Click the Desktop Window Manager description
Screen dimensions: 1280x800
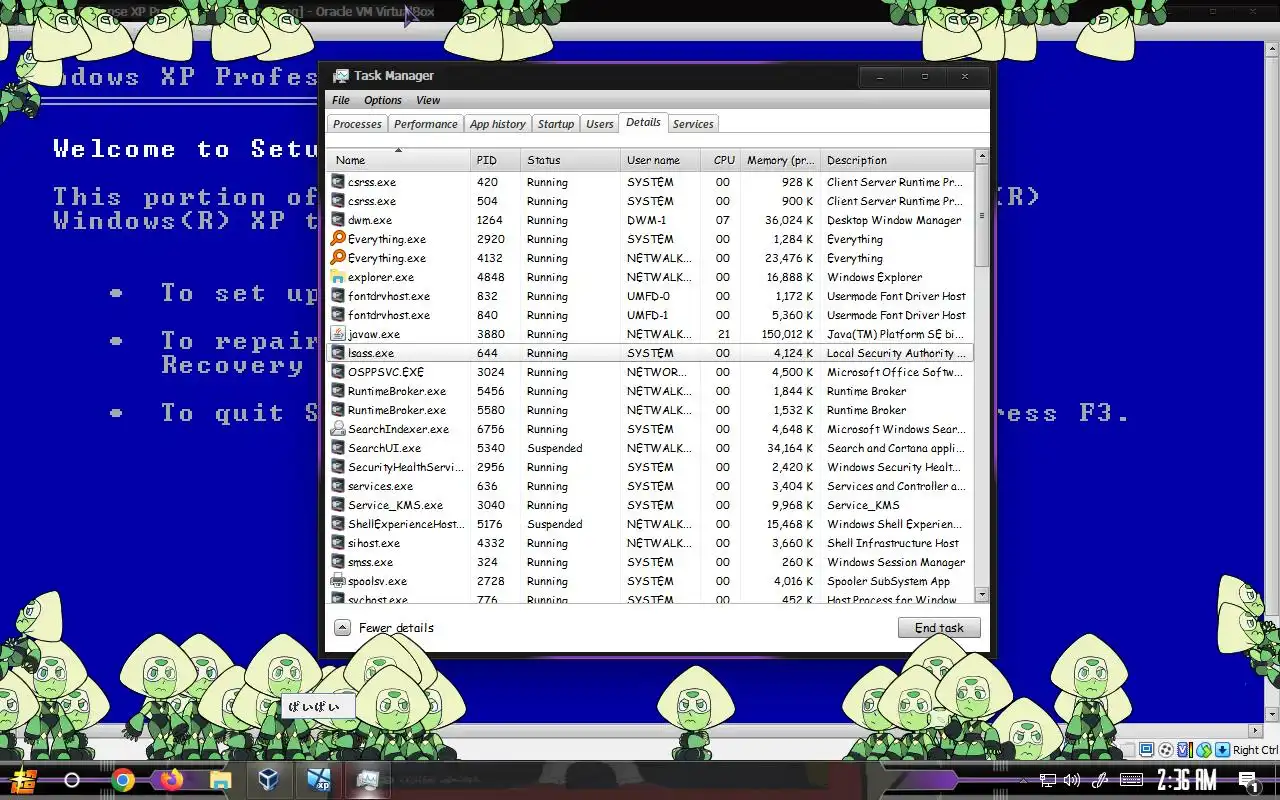pos(894,220)
